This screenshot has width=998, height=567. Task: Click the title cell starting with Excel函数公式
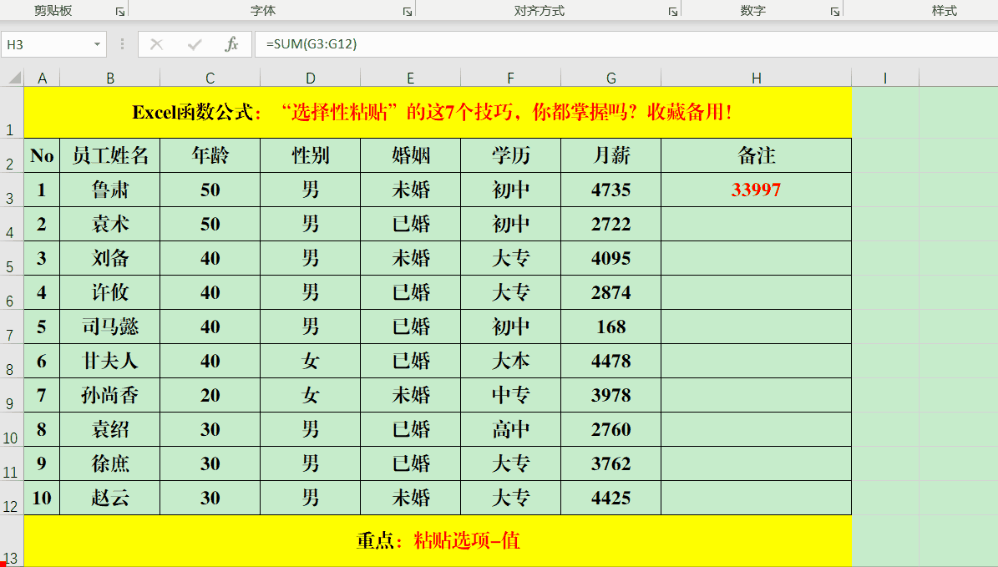click(x=438, y=113)
